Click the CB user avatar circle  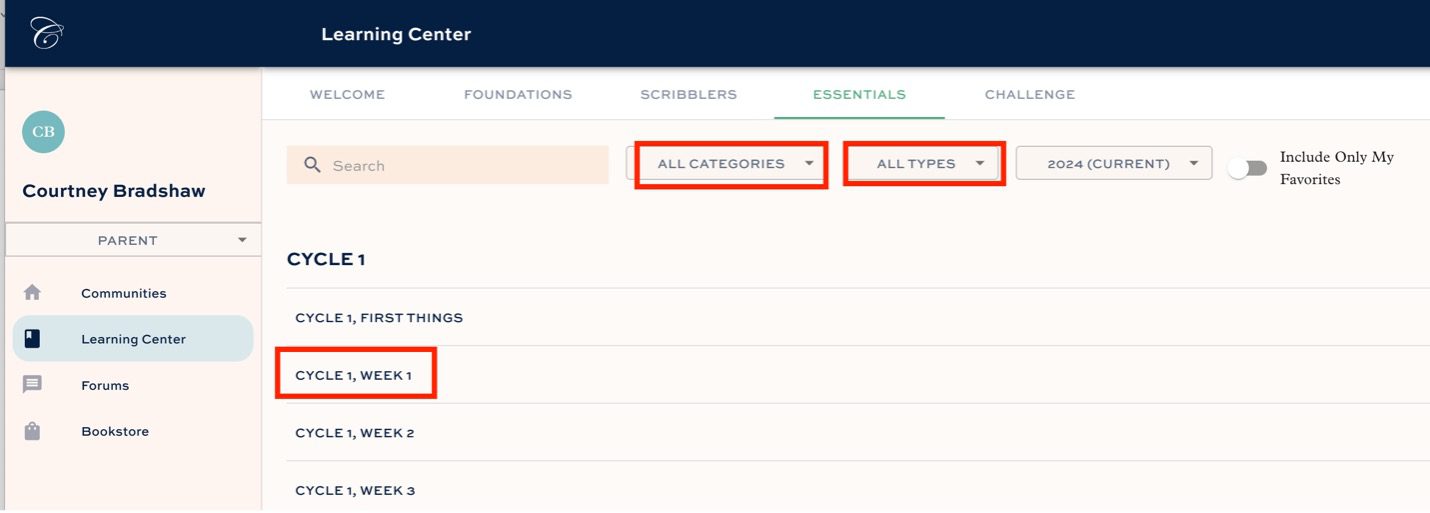coord(43,132)
